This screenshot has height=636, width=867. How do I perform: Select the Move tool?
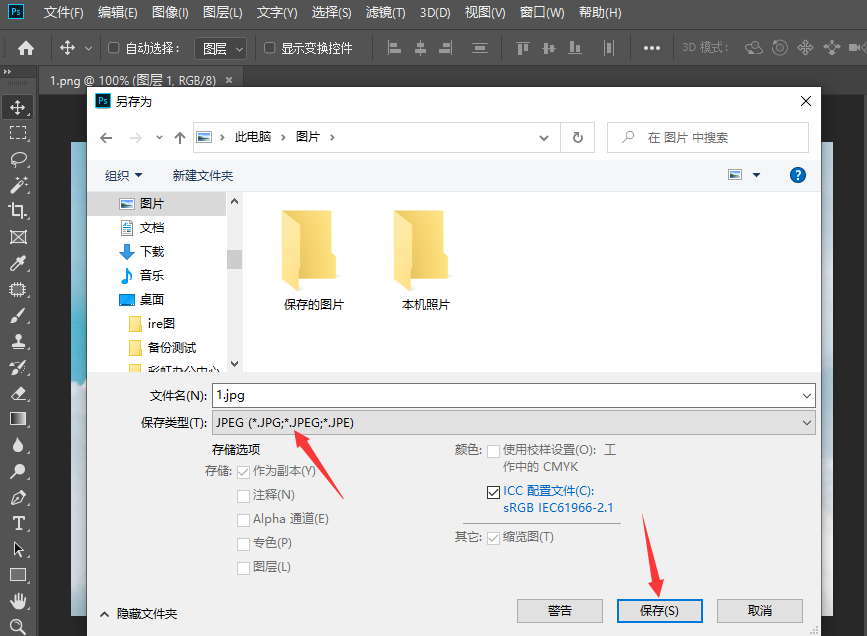(x=18, y=107)
